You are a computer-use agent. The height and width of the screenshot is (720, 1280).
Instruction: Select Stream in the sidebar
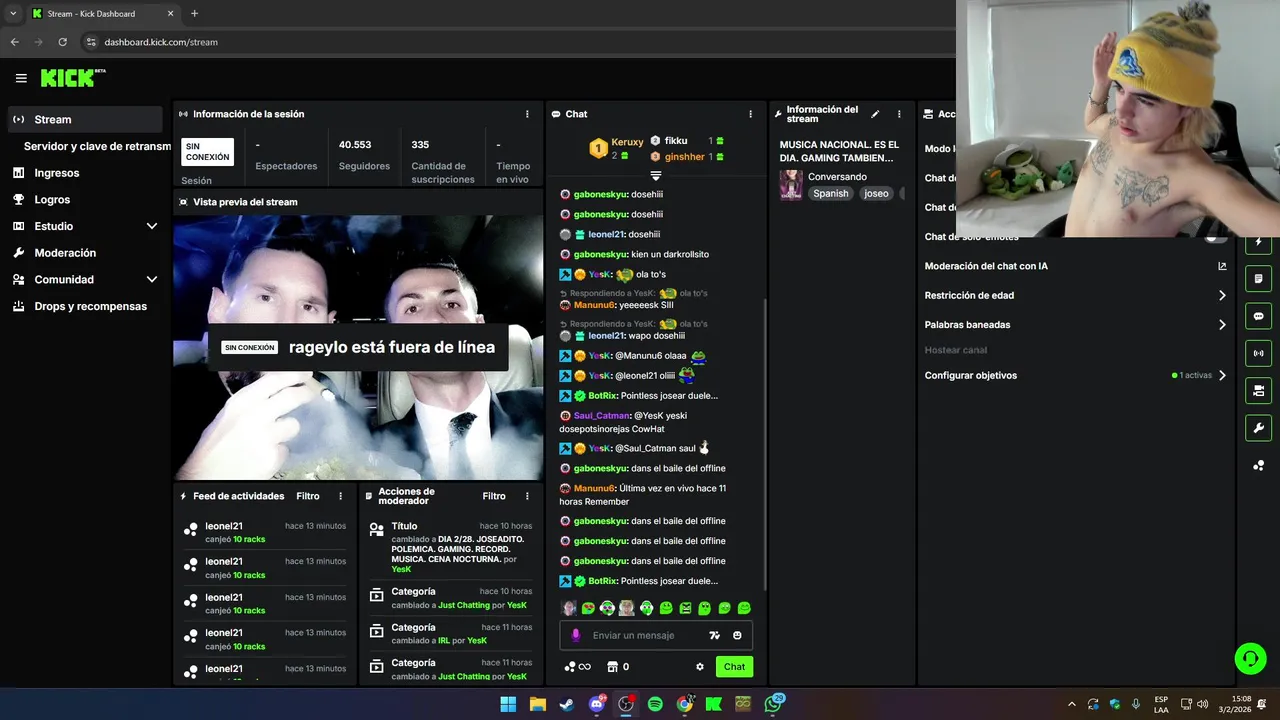(84, 119)
